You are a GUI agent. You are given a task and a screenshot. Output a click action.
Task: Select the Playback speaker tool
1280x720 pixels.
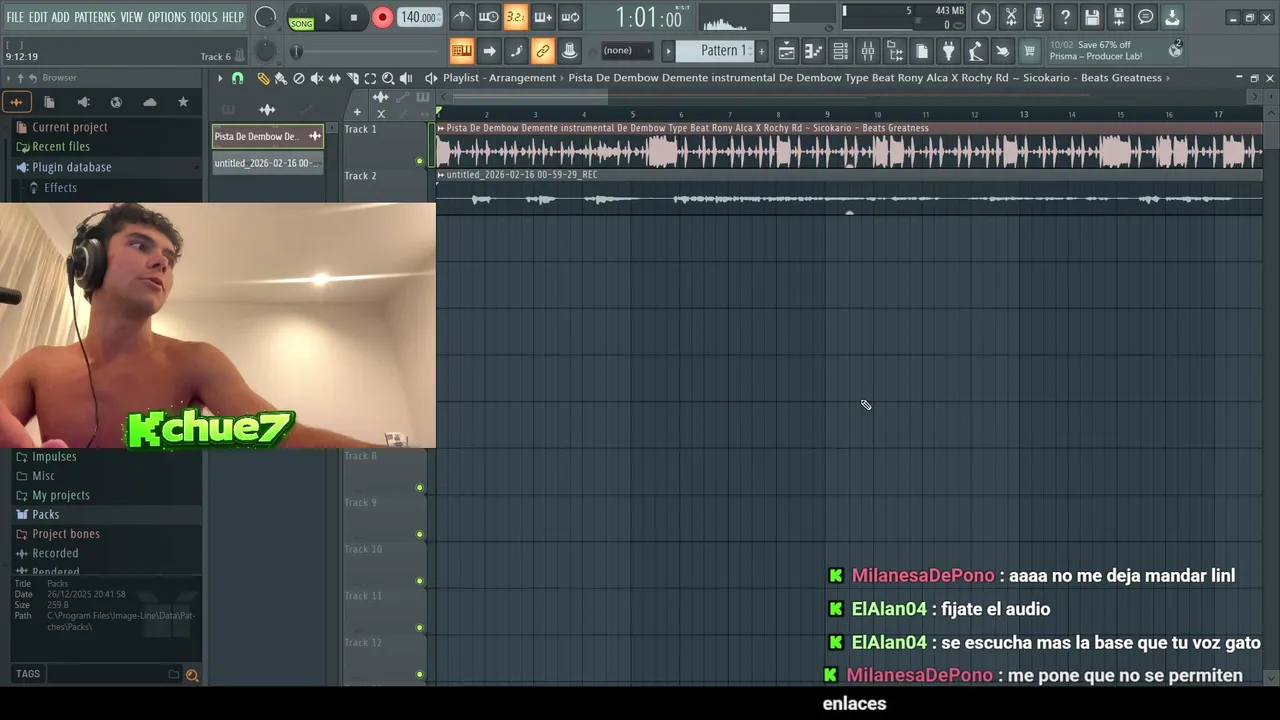coord(406,78)
